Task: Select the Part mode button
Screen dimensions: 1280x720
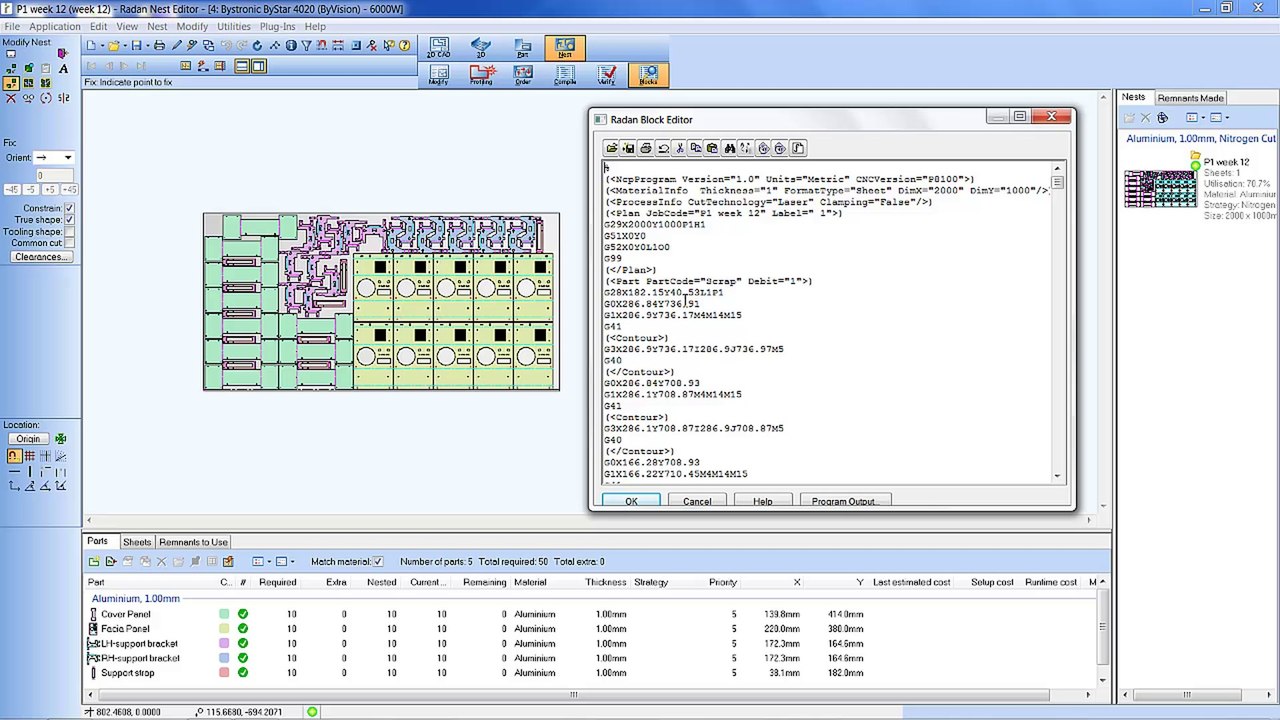Action: point(522,49)
